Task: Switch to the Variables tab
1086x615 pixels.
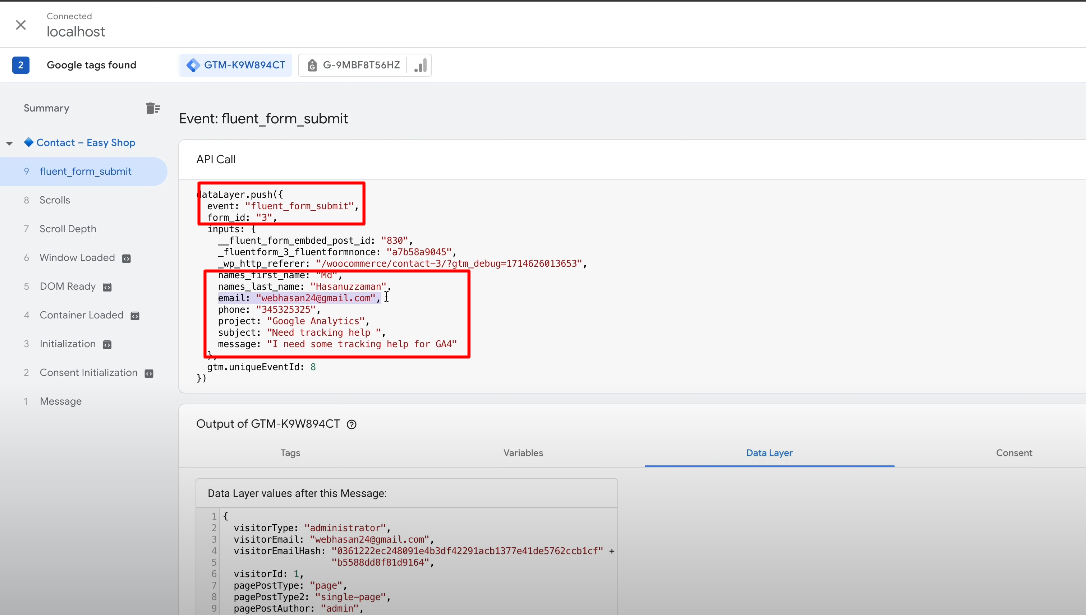Action: pyautogui.click(x=523, y=452)
